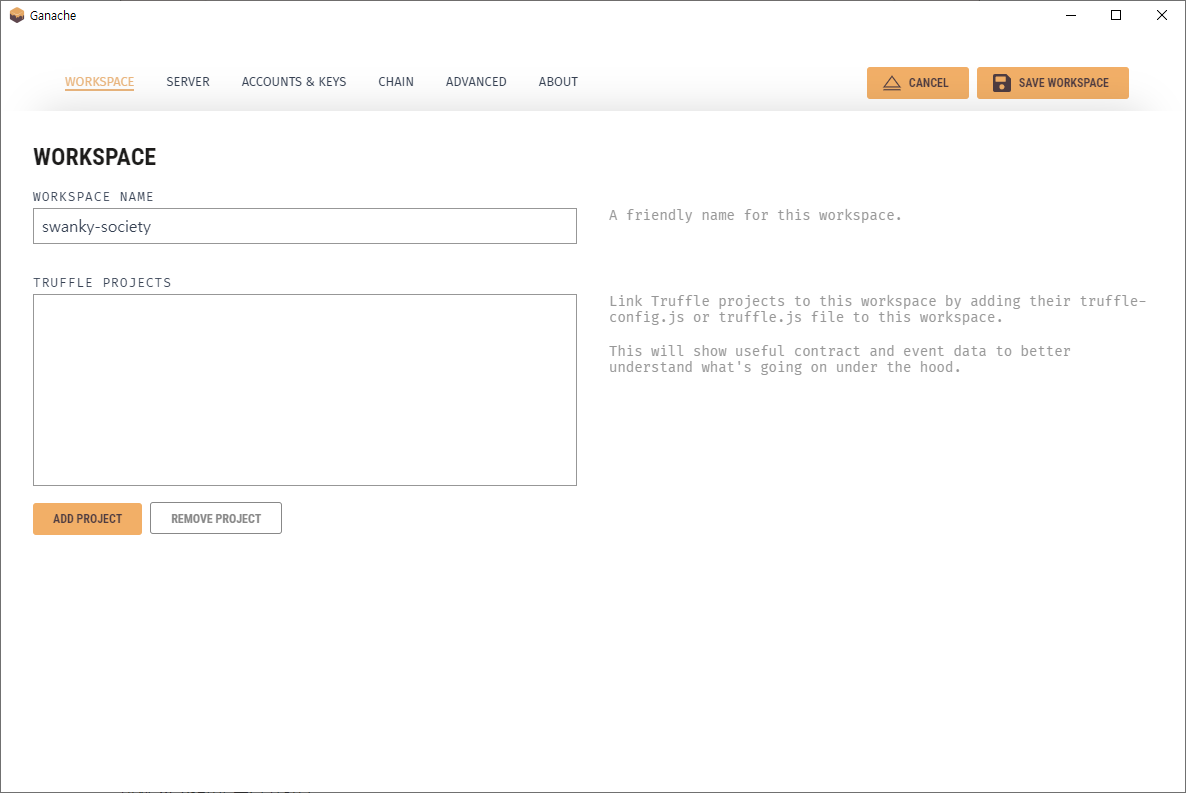Go to the Chain tab
Screen dimensions: 1186x793
coord(396,82)
